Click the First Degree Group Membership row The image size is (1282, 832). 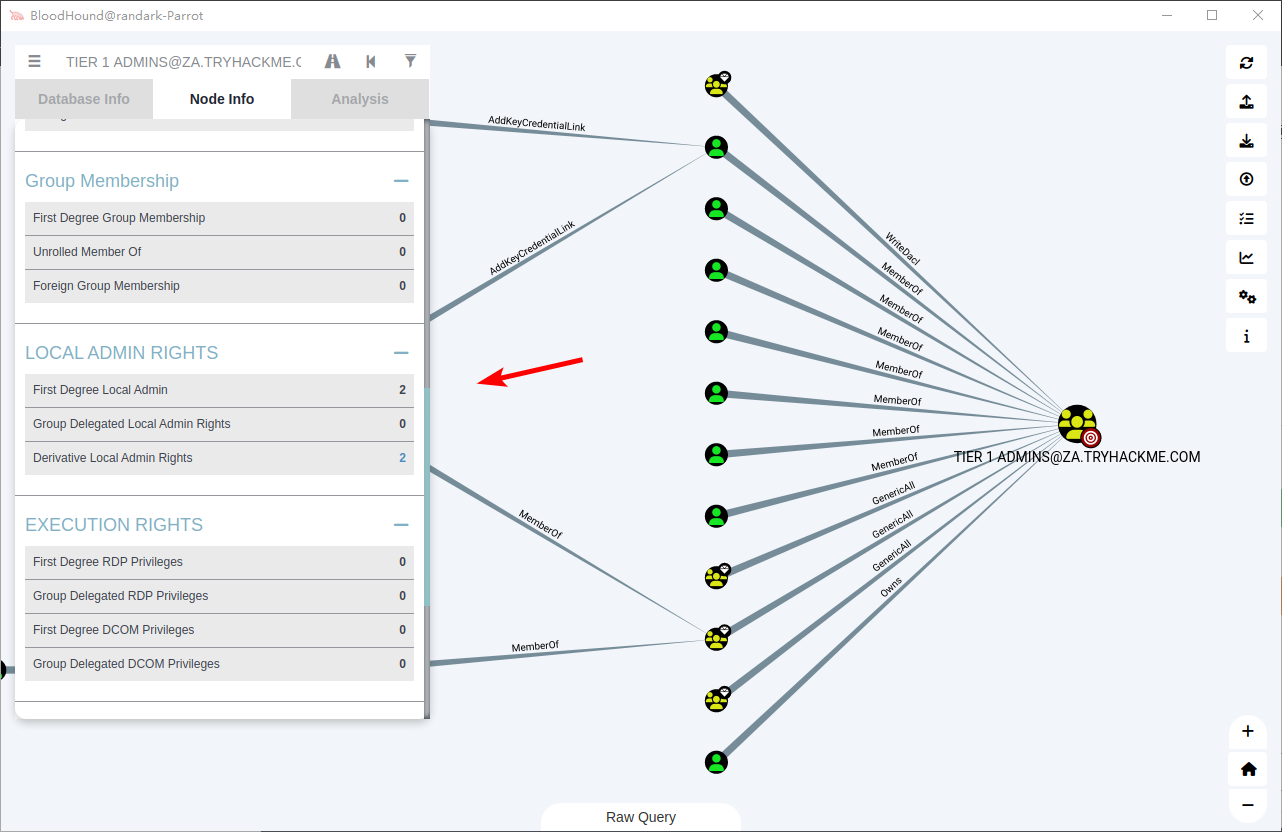click(219, 218)
